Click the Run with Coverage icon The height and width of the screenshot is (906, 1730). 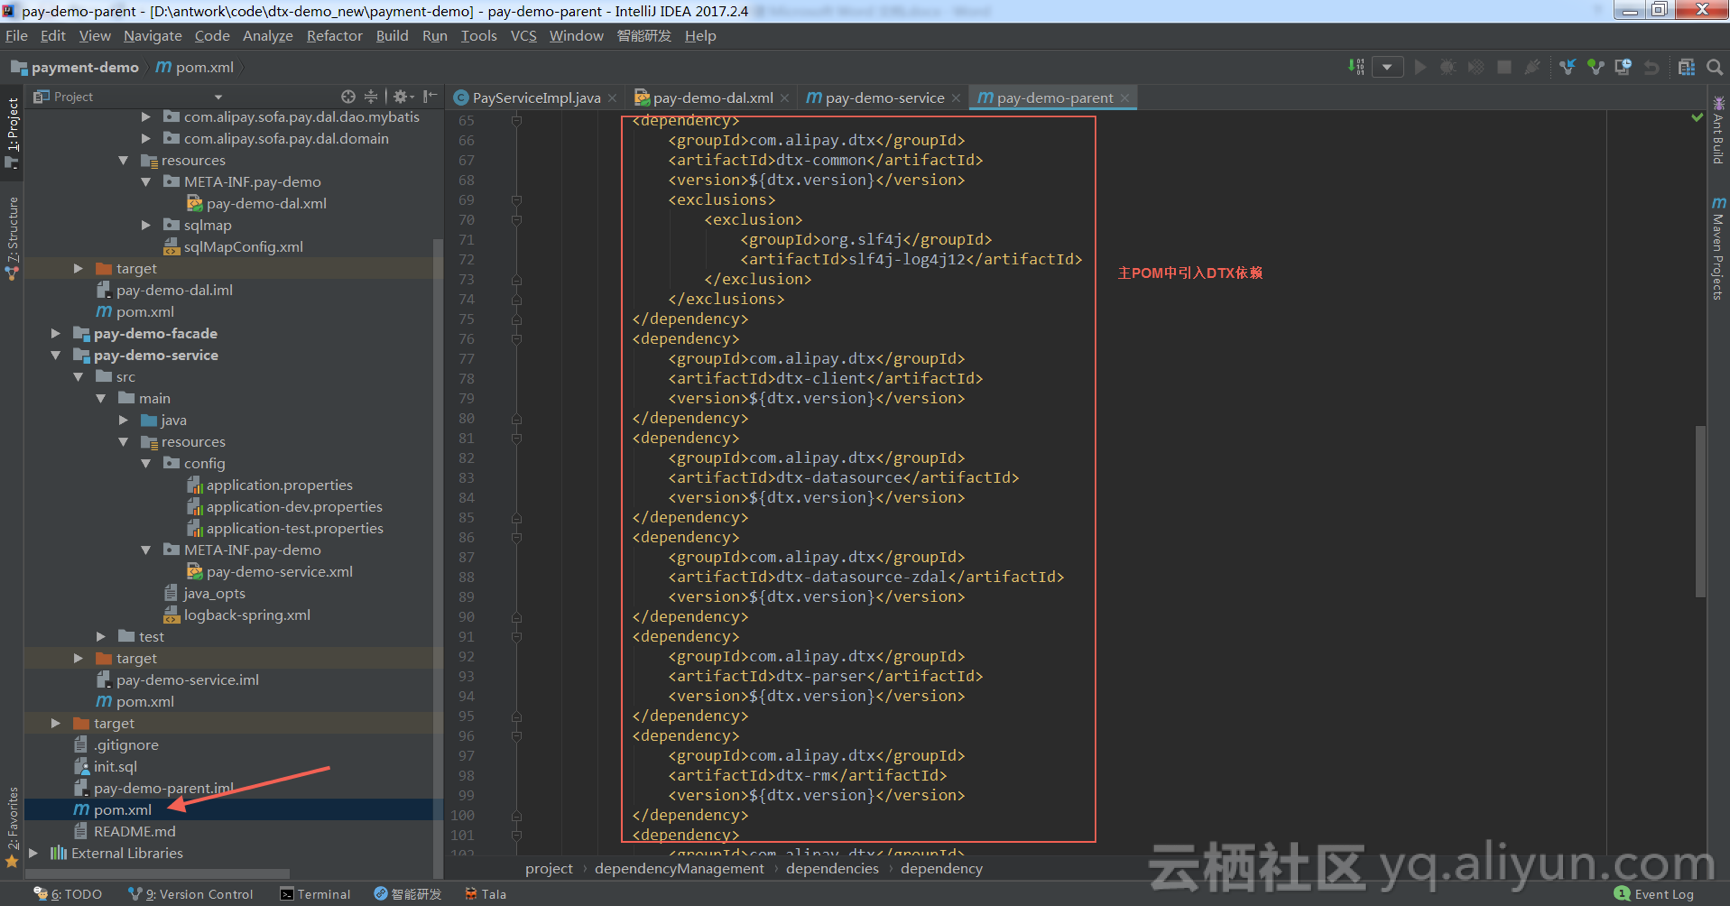coord(1475,67)
